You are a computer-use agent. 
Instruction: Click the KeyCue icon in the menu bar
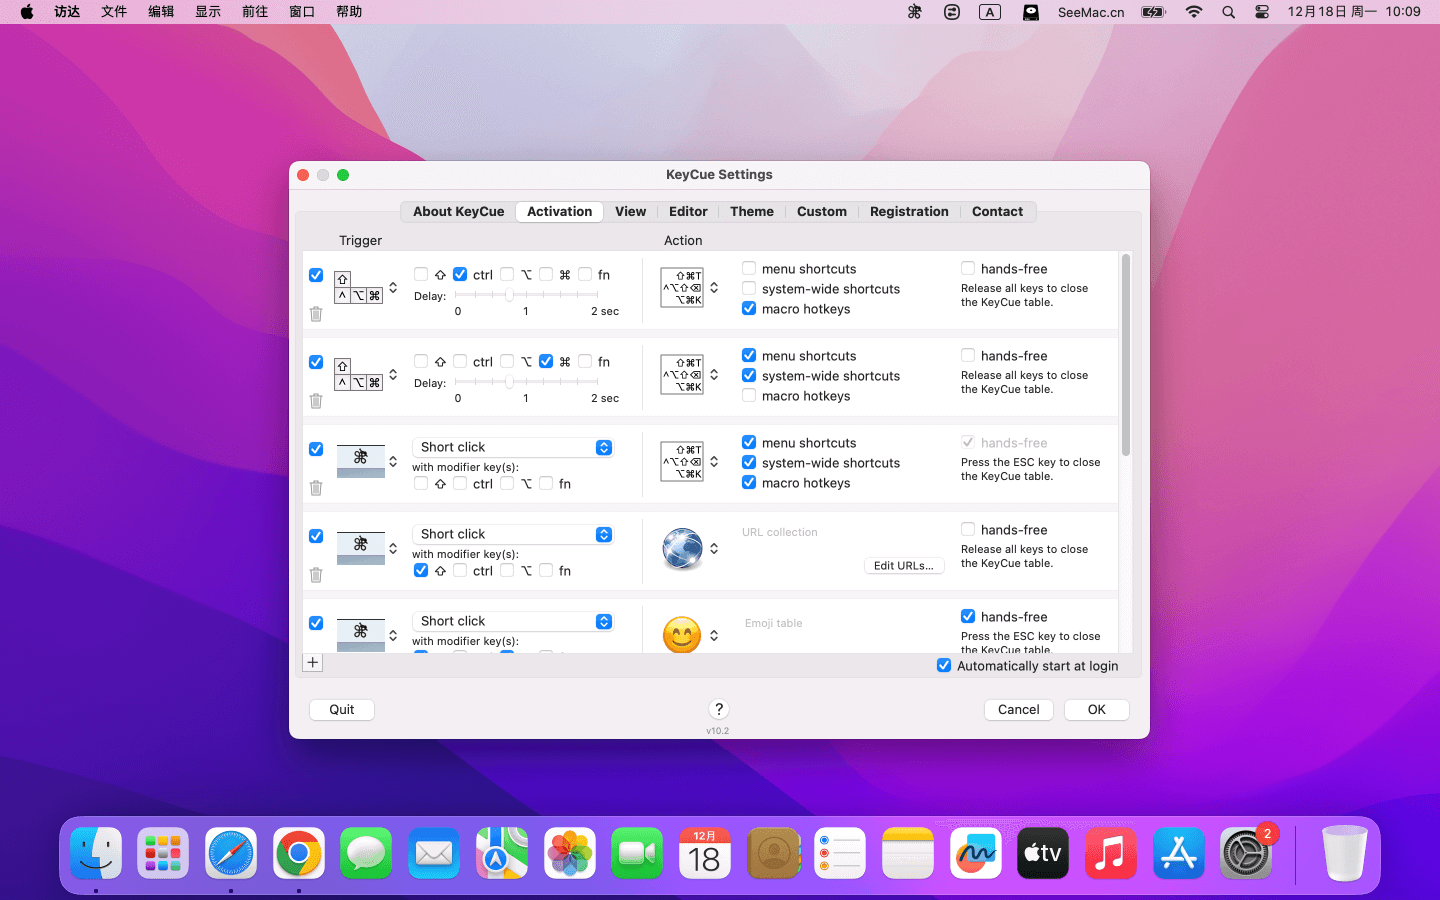[914, 12]
